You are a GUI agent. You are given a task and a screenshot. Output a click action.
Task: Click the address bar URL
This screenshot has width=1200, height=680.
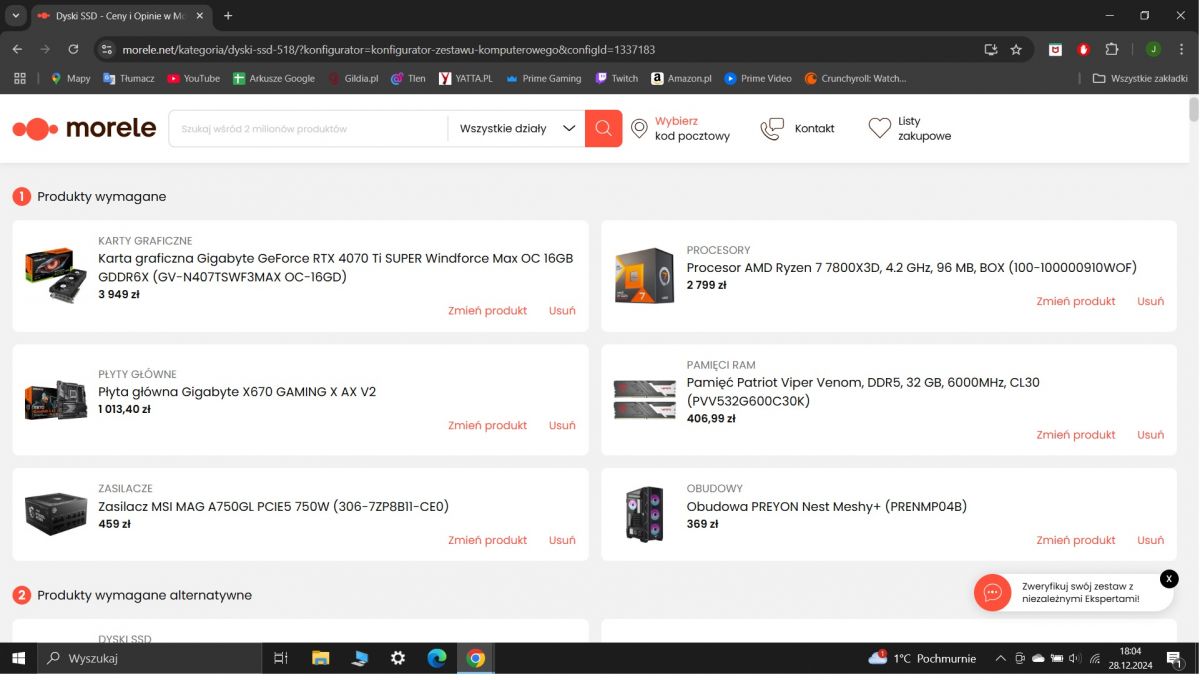click(389, 49)
